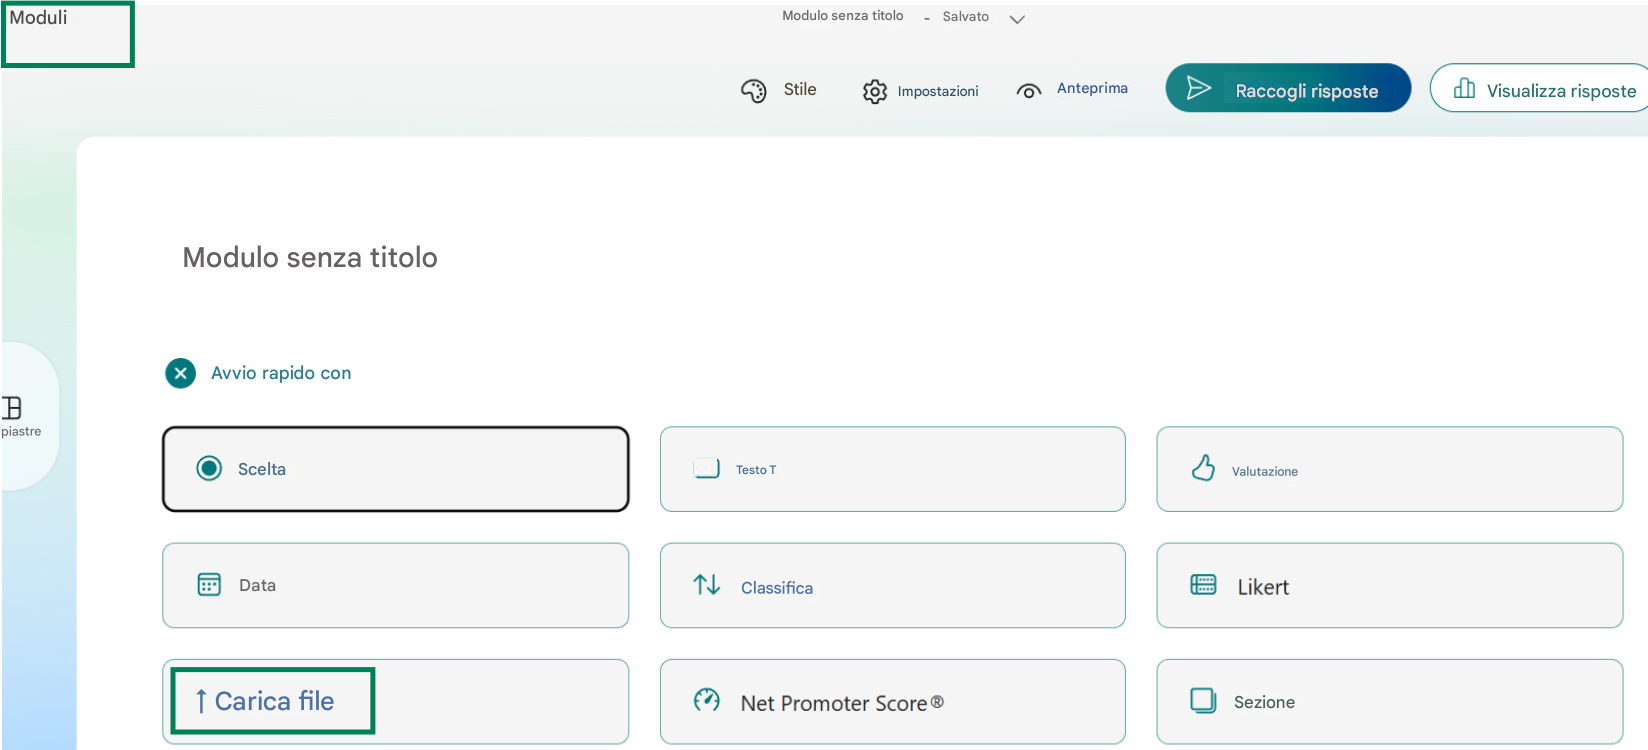Screen dimensions: 1648x750
Task: Click the Sezione icon
Action: pyautogui.click(x=1203, y=700)
